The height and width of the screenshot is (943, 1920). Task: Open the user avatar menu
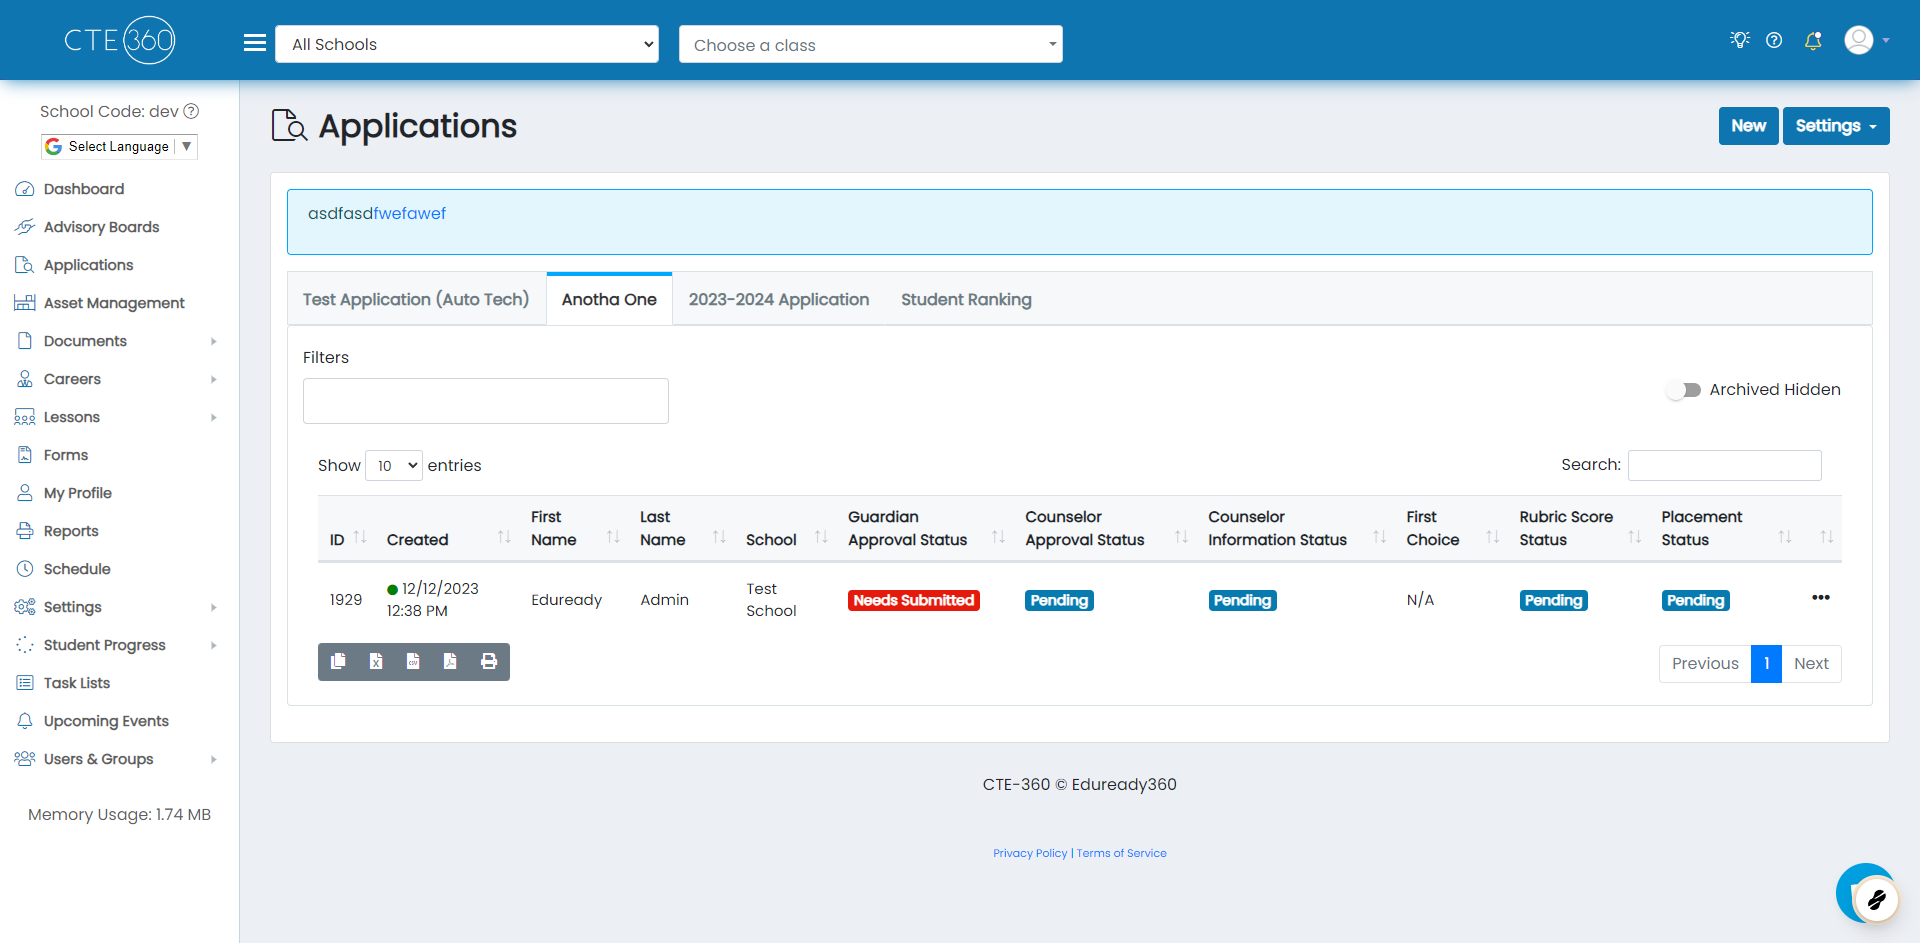point(1866,40)
